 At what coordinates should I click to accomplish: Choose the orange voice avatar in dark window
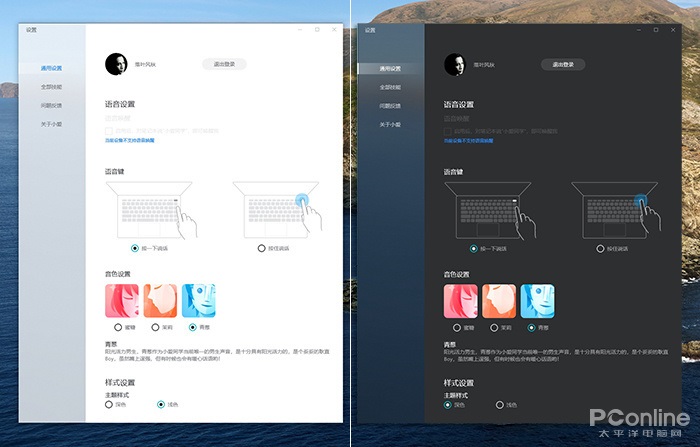click(499, 301)
